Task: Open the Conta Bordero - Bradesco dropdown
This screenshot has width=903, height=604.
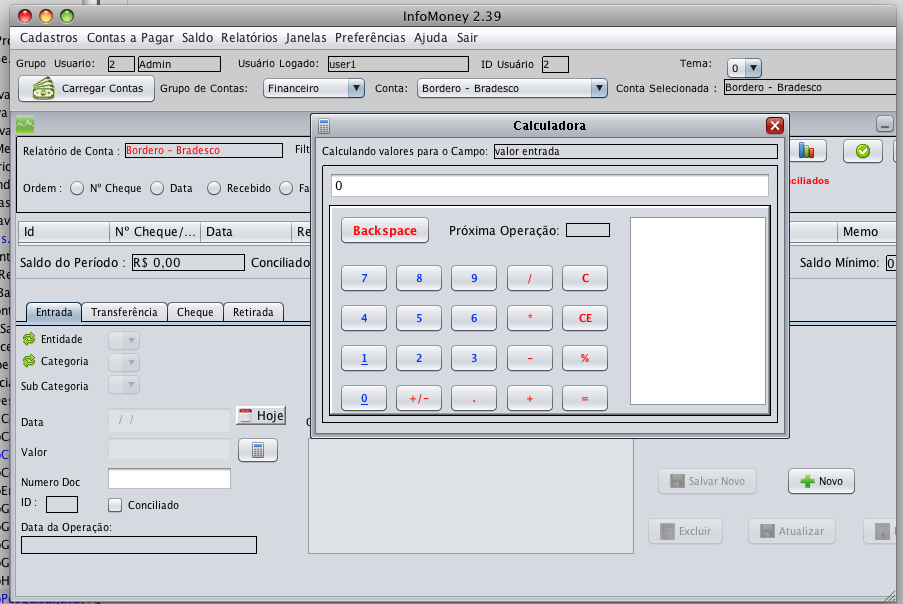Action: point(512,88)
